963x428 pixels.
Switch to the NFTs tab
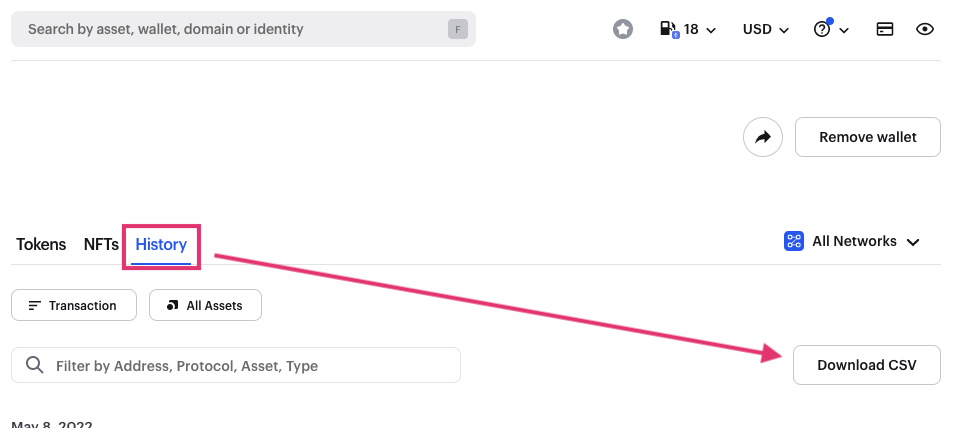click(x=101, y=244)
